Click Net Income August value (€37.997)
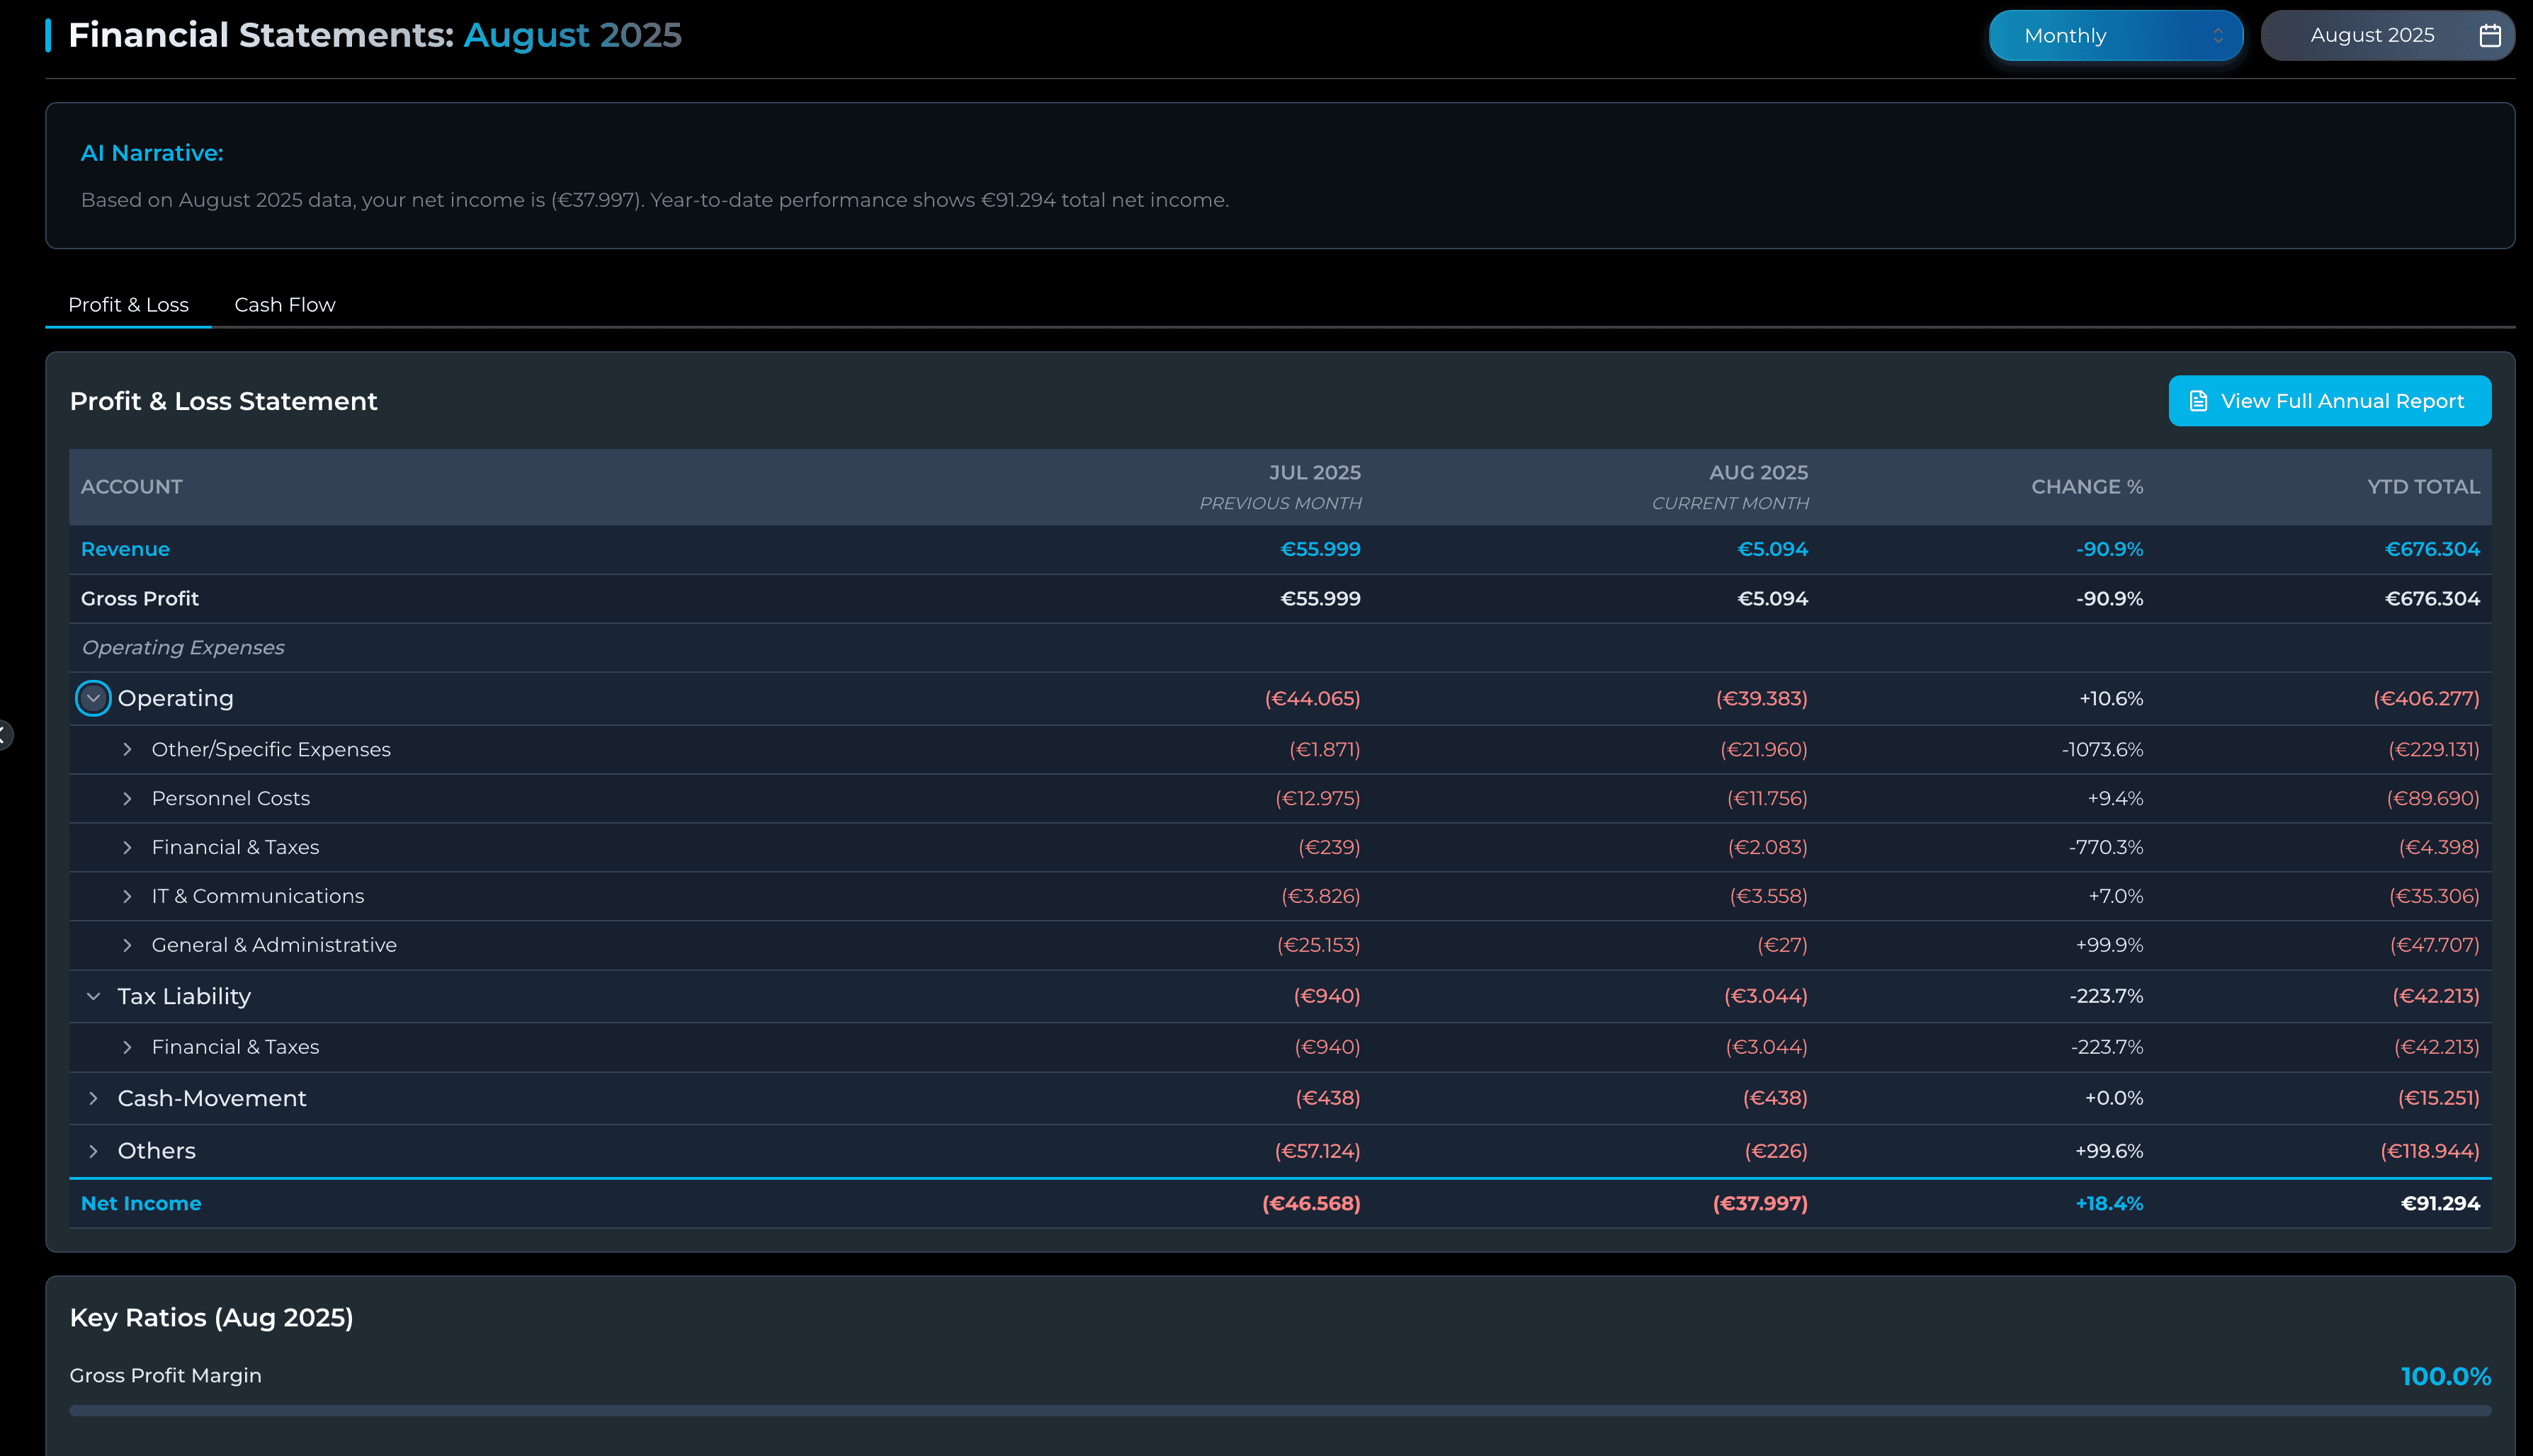The width and height of the screenshot is (2533, 1456). [x=1760, y=1203]
